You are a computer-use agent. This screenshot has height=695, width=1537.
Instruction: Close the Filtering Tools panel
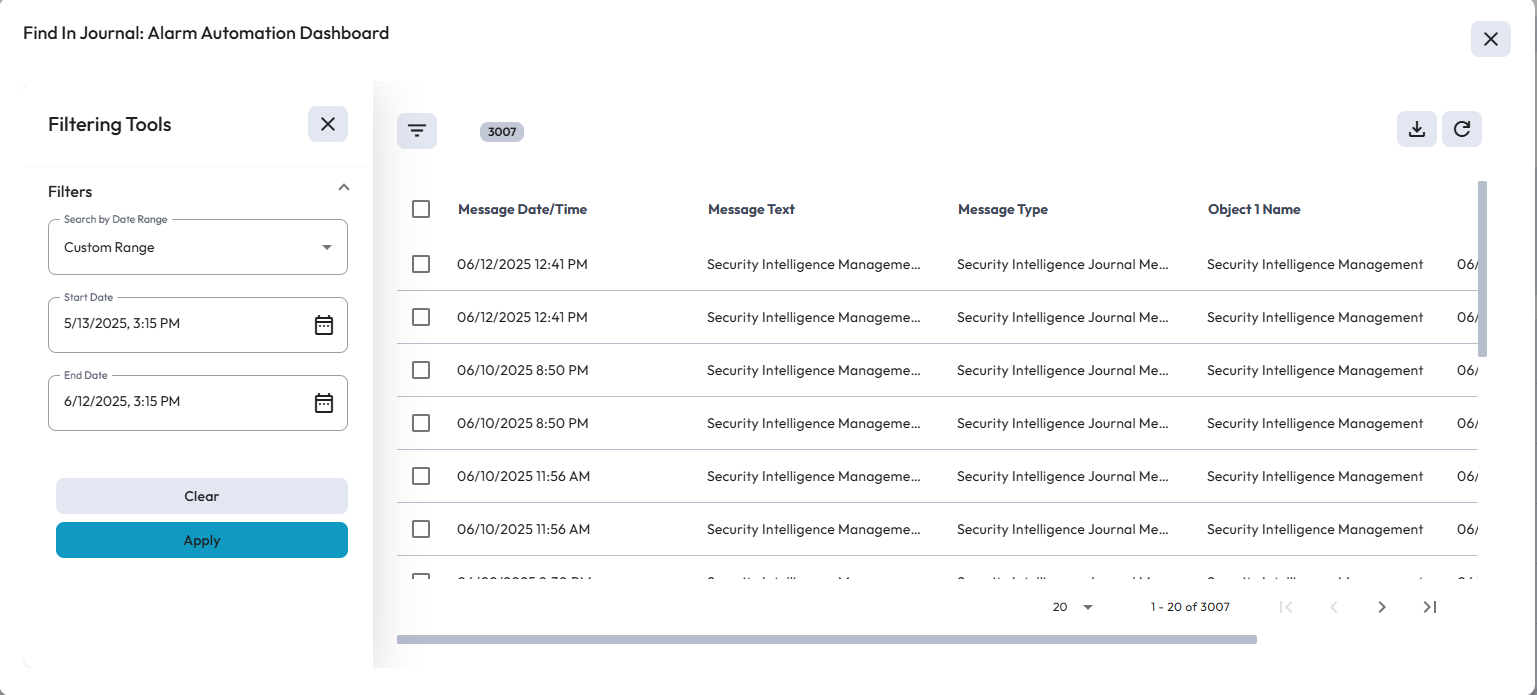coord(328,124)
